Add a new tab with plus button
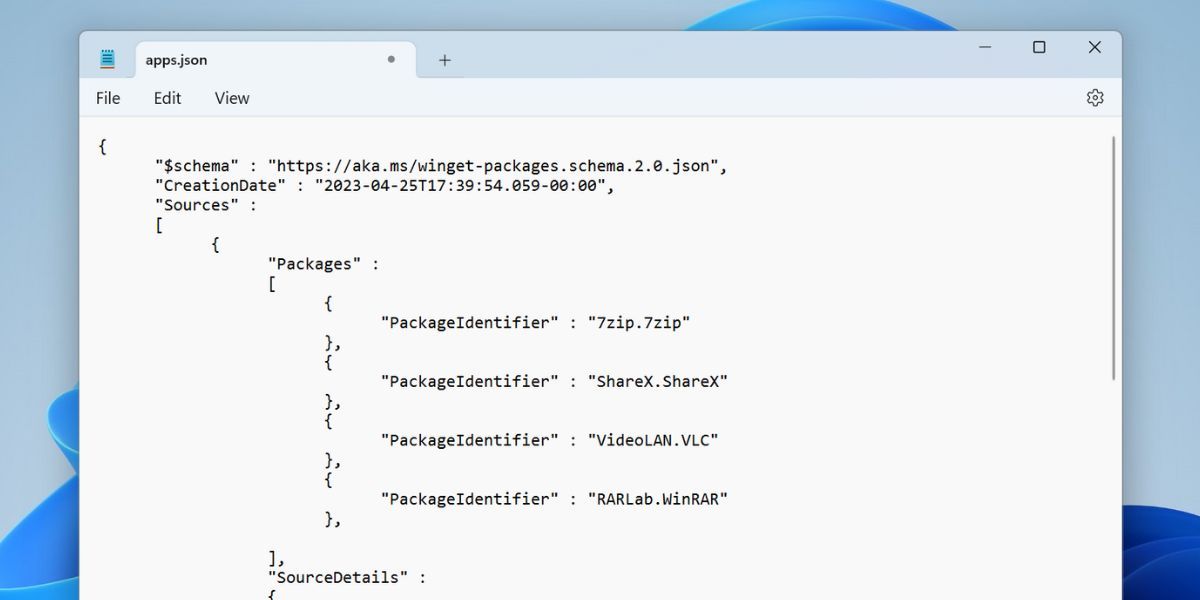Image resolution: width=1200 pixels, height=600 pixels. pyautogui.click(x=445, y=60)
